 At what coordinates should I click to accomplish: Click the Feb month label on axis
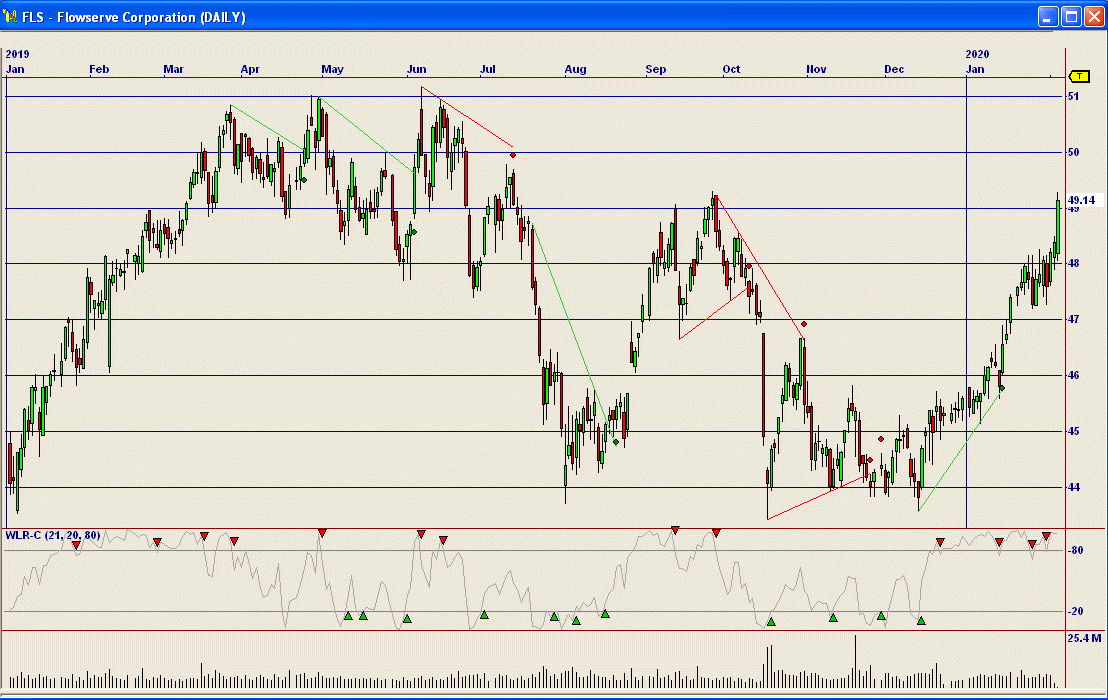(99, 69)
